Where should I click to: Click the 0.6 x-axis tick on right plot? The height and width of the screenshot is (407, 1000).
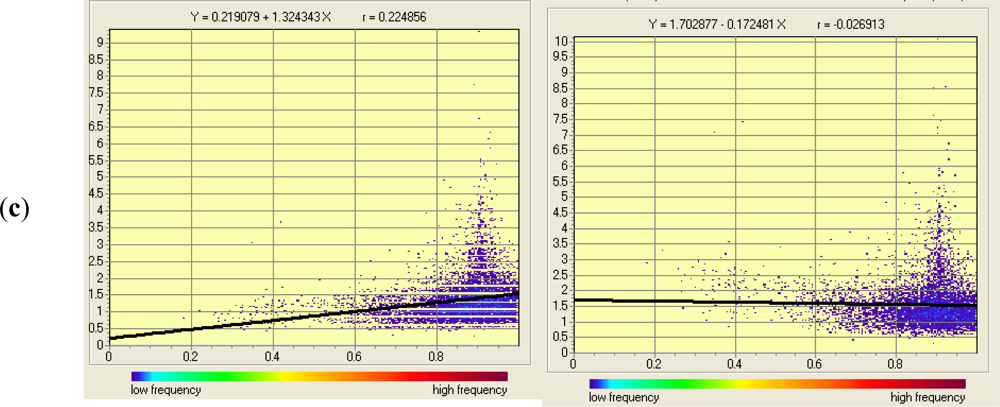(815, 365)
